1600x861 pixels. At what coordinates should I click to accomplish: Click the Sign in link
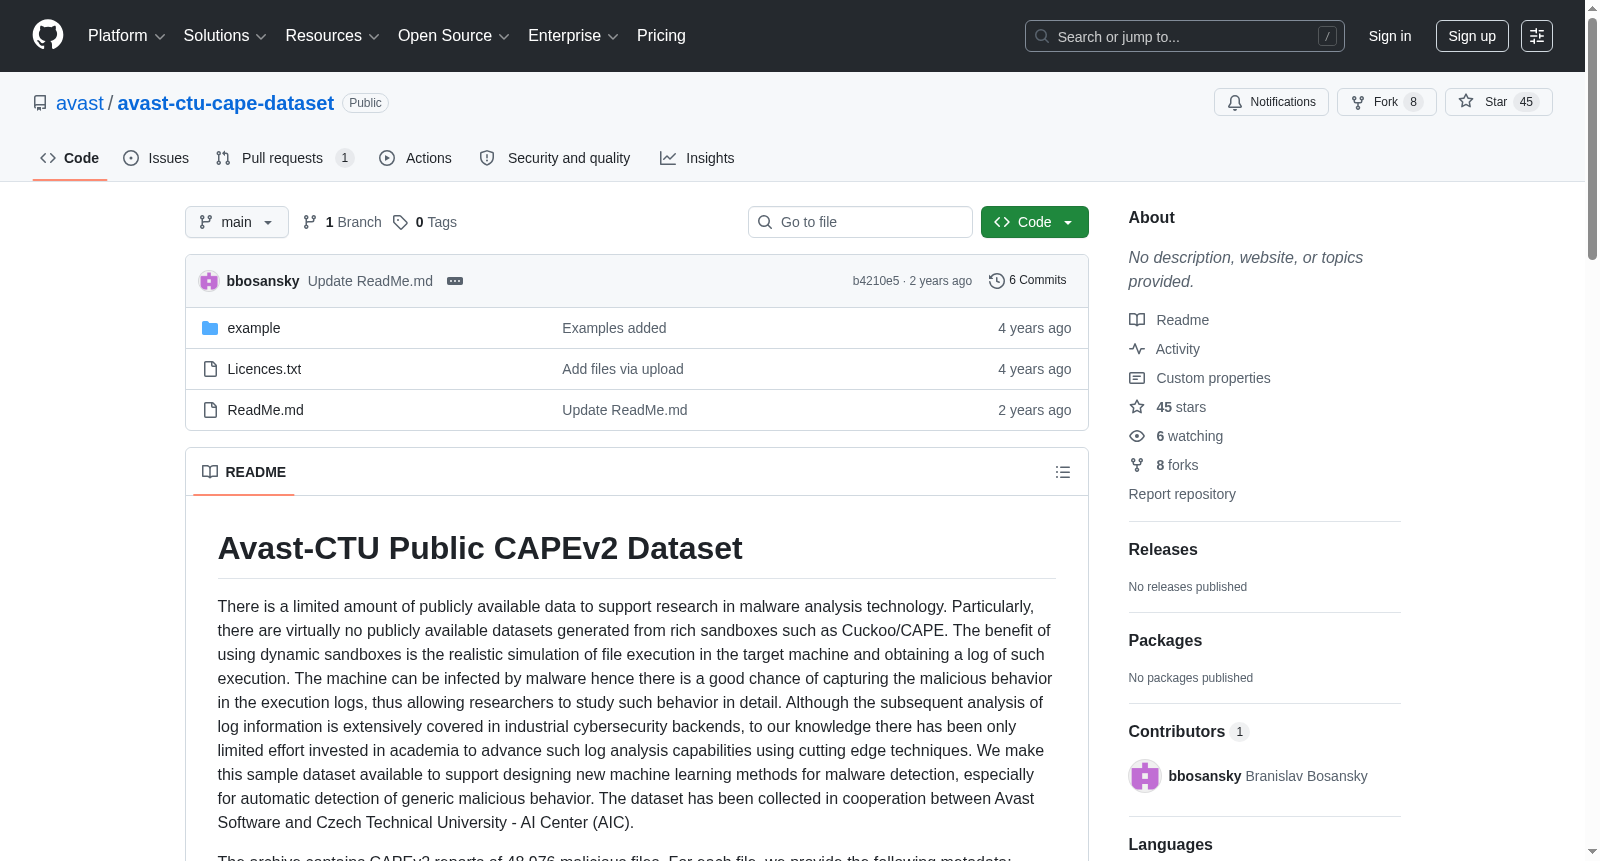[x=1390, y=36]
